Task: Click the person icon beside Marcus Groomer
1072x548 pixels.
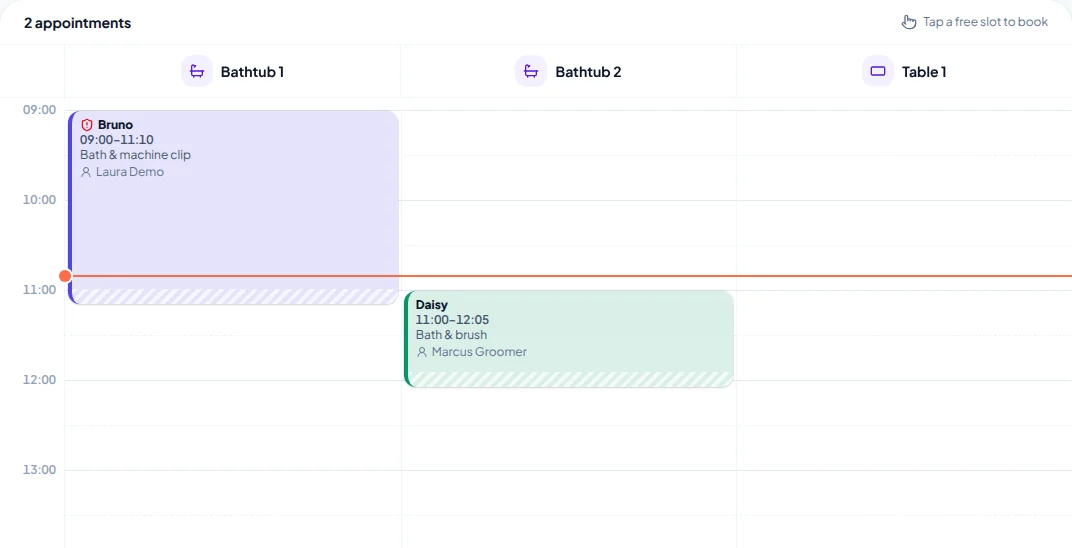Action: [x=422, y=353]
